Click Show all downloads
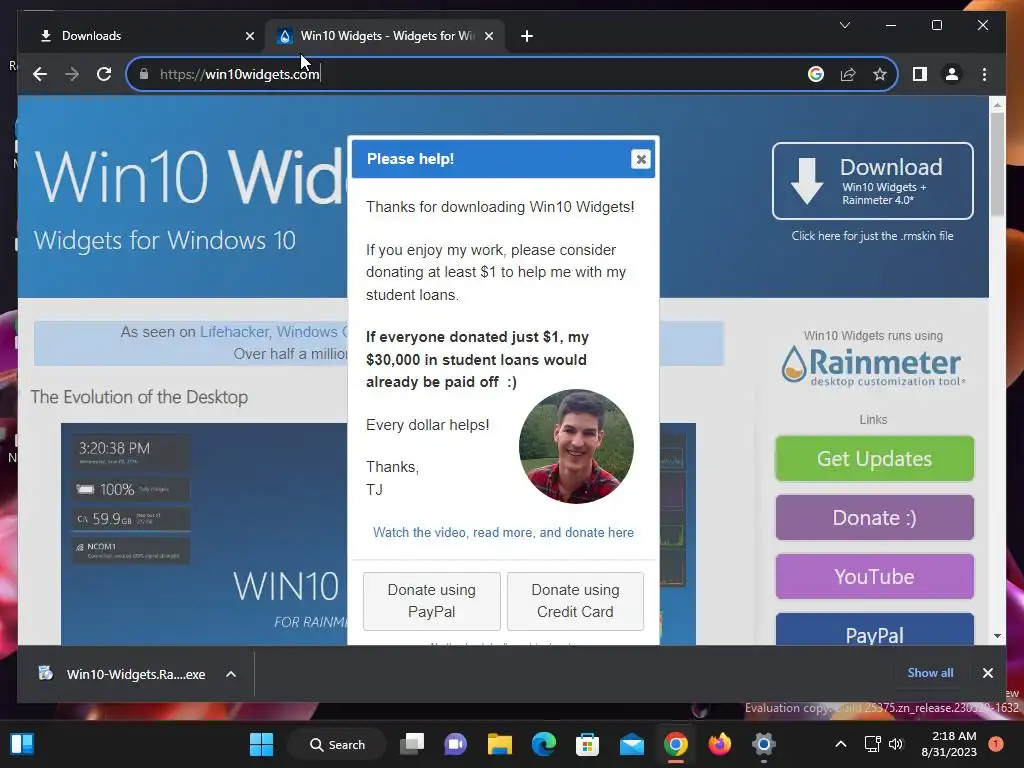 point(930,673)
